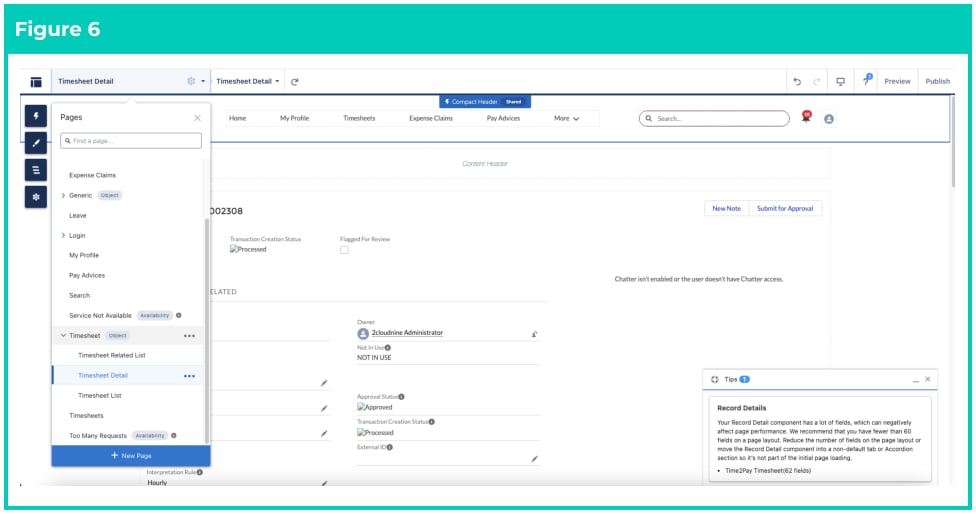
Task: Click the info icon beside Approval Status
Action: [x=401, y=396]
